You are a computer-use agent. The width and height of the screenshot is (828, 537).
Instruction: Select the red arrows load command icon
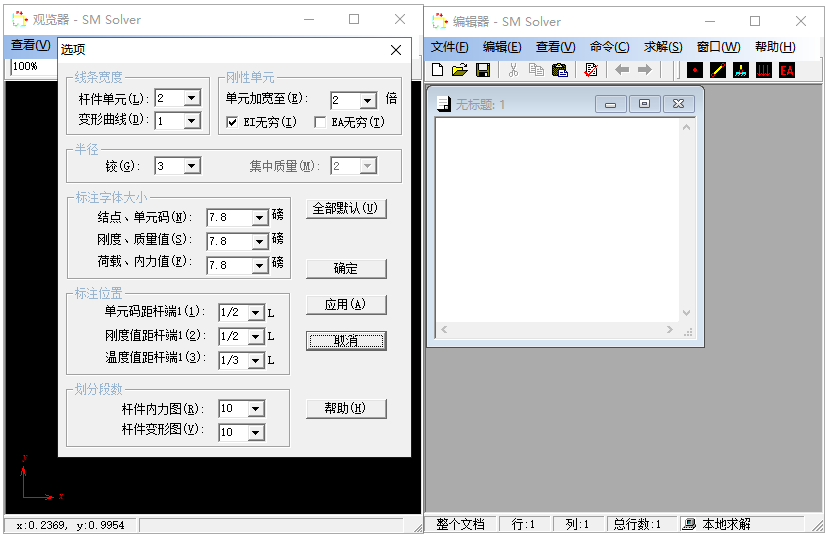click(x=764, y=70)
